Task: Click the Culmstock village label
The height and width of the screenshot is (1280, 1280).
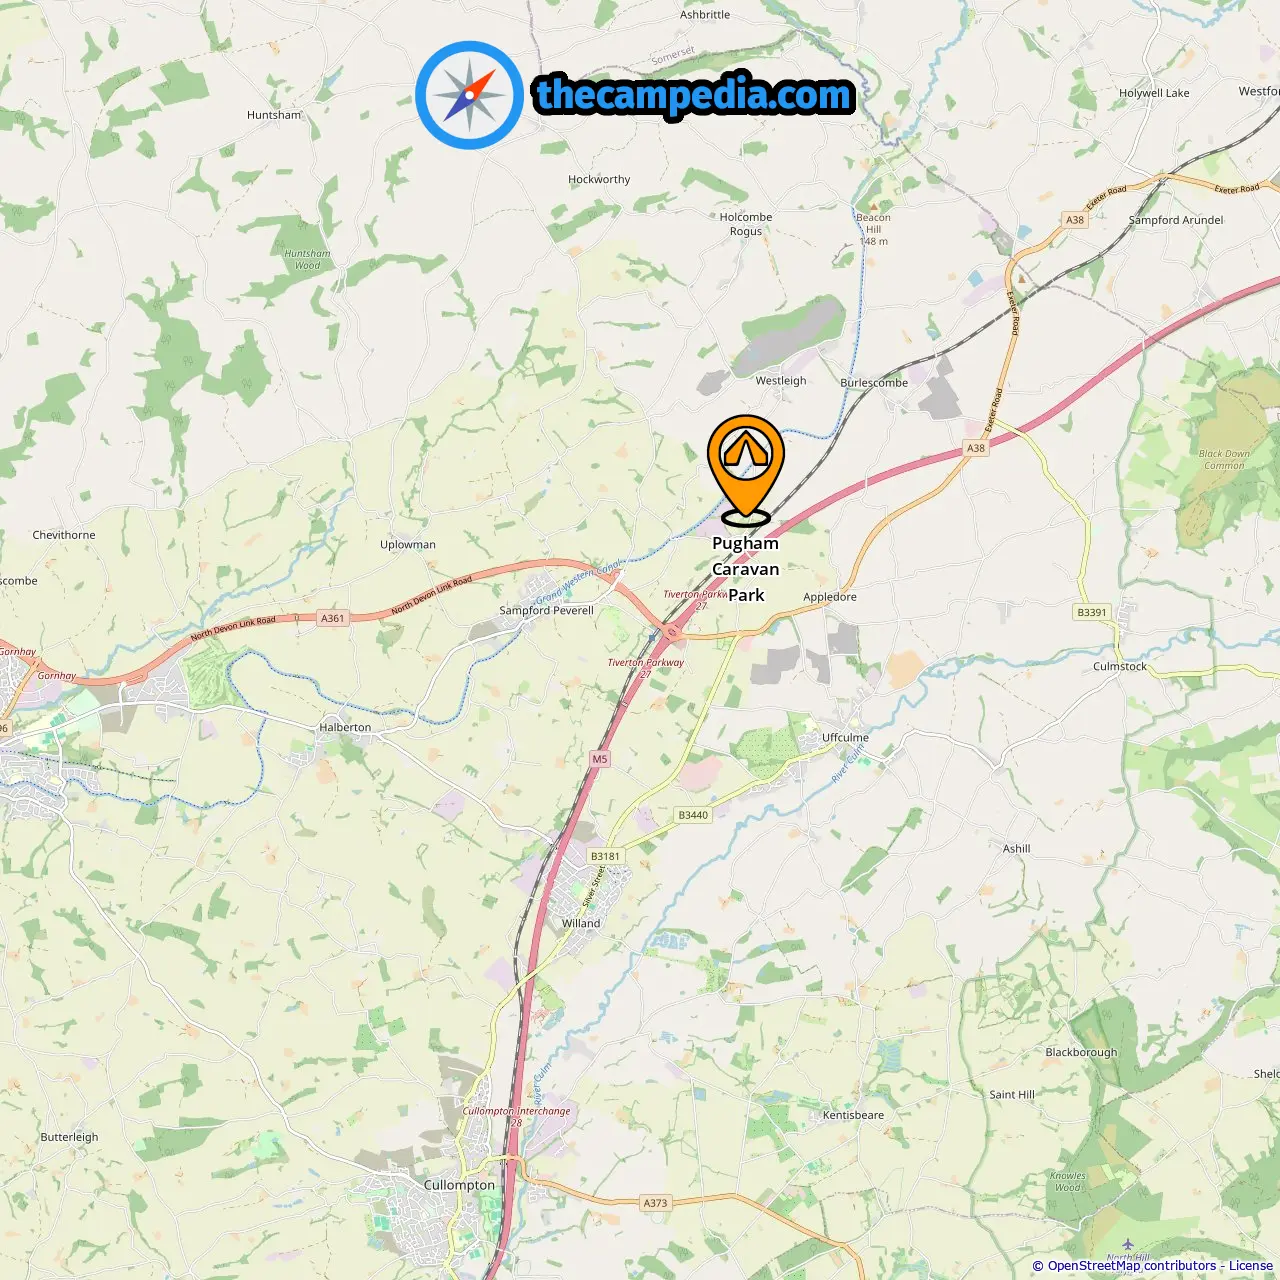Action: click(x=1120, y=666)
